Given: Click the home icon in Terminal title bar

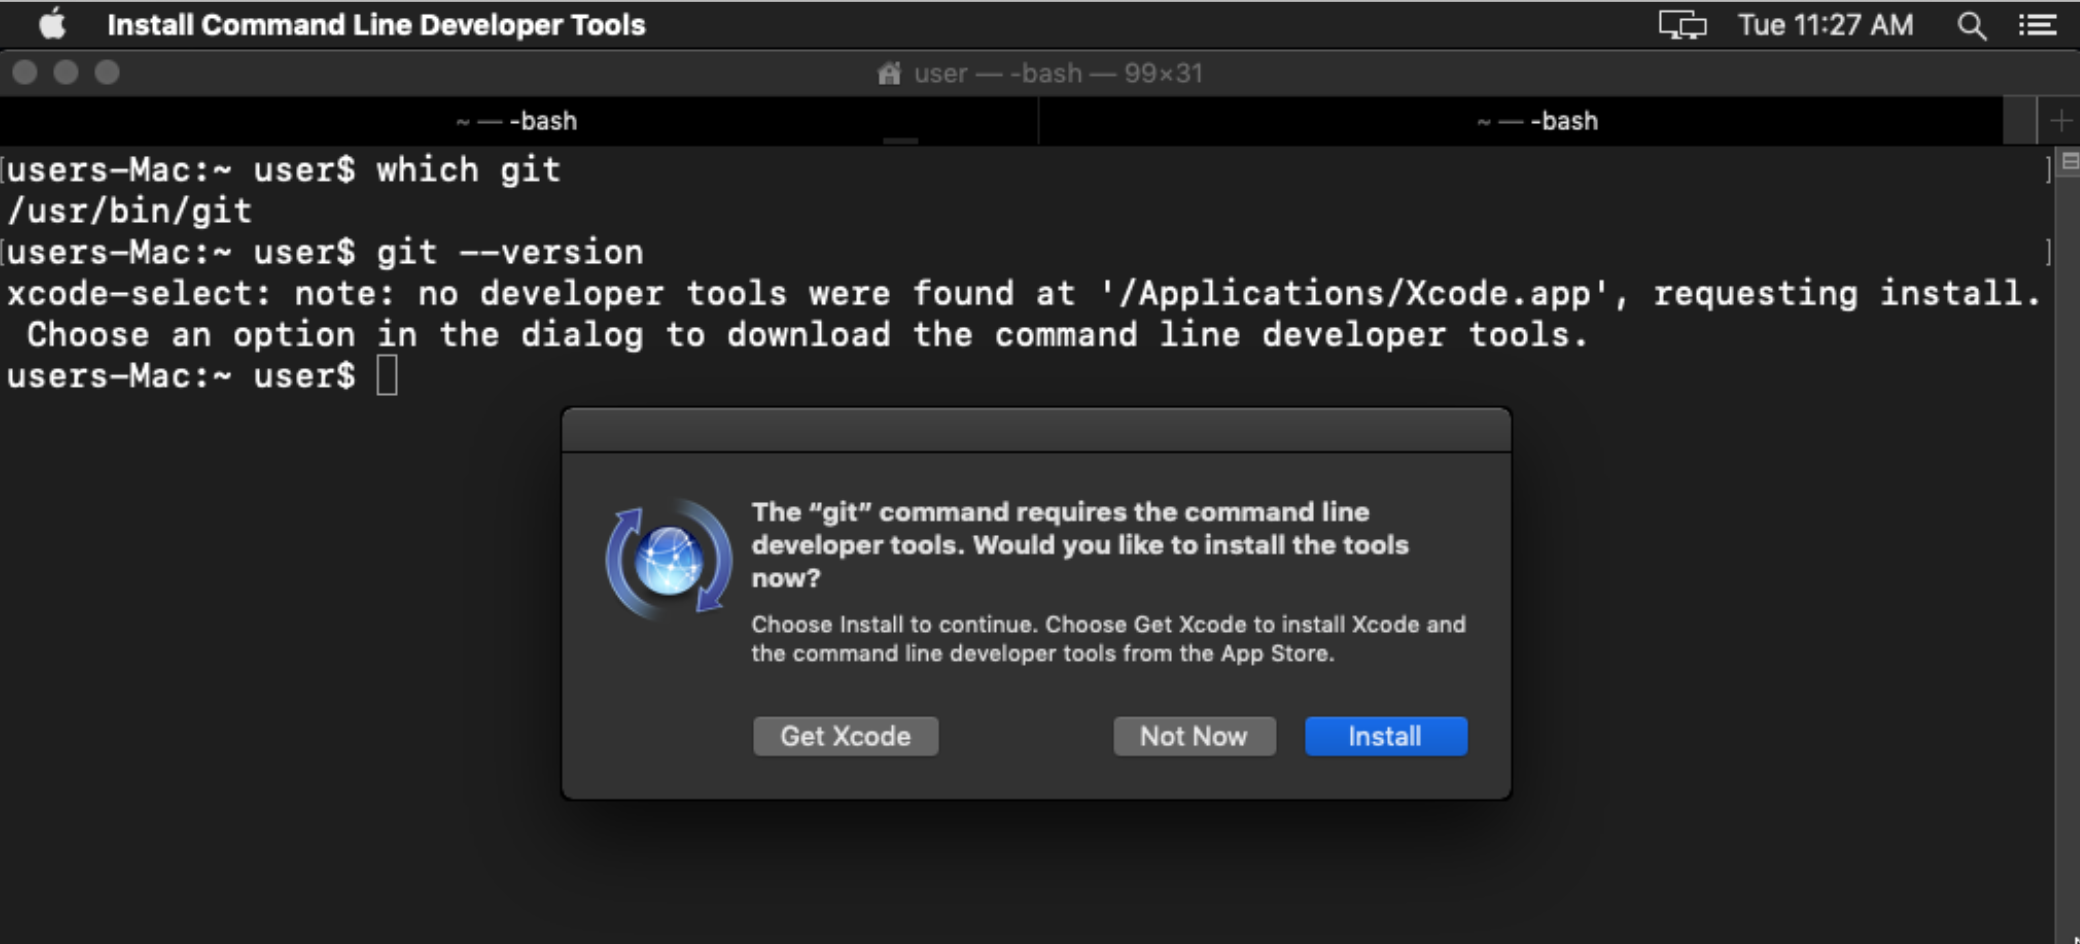Looking at the screenshot, I should 888,73.
